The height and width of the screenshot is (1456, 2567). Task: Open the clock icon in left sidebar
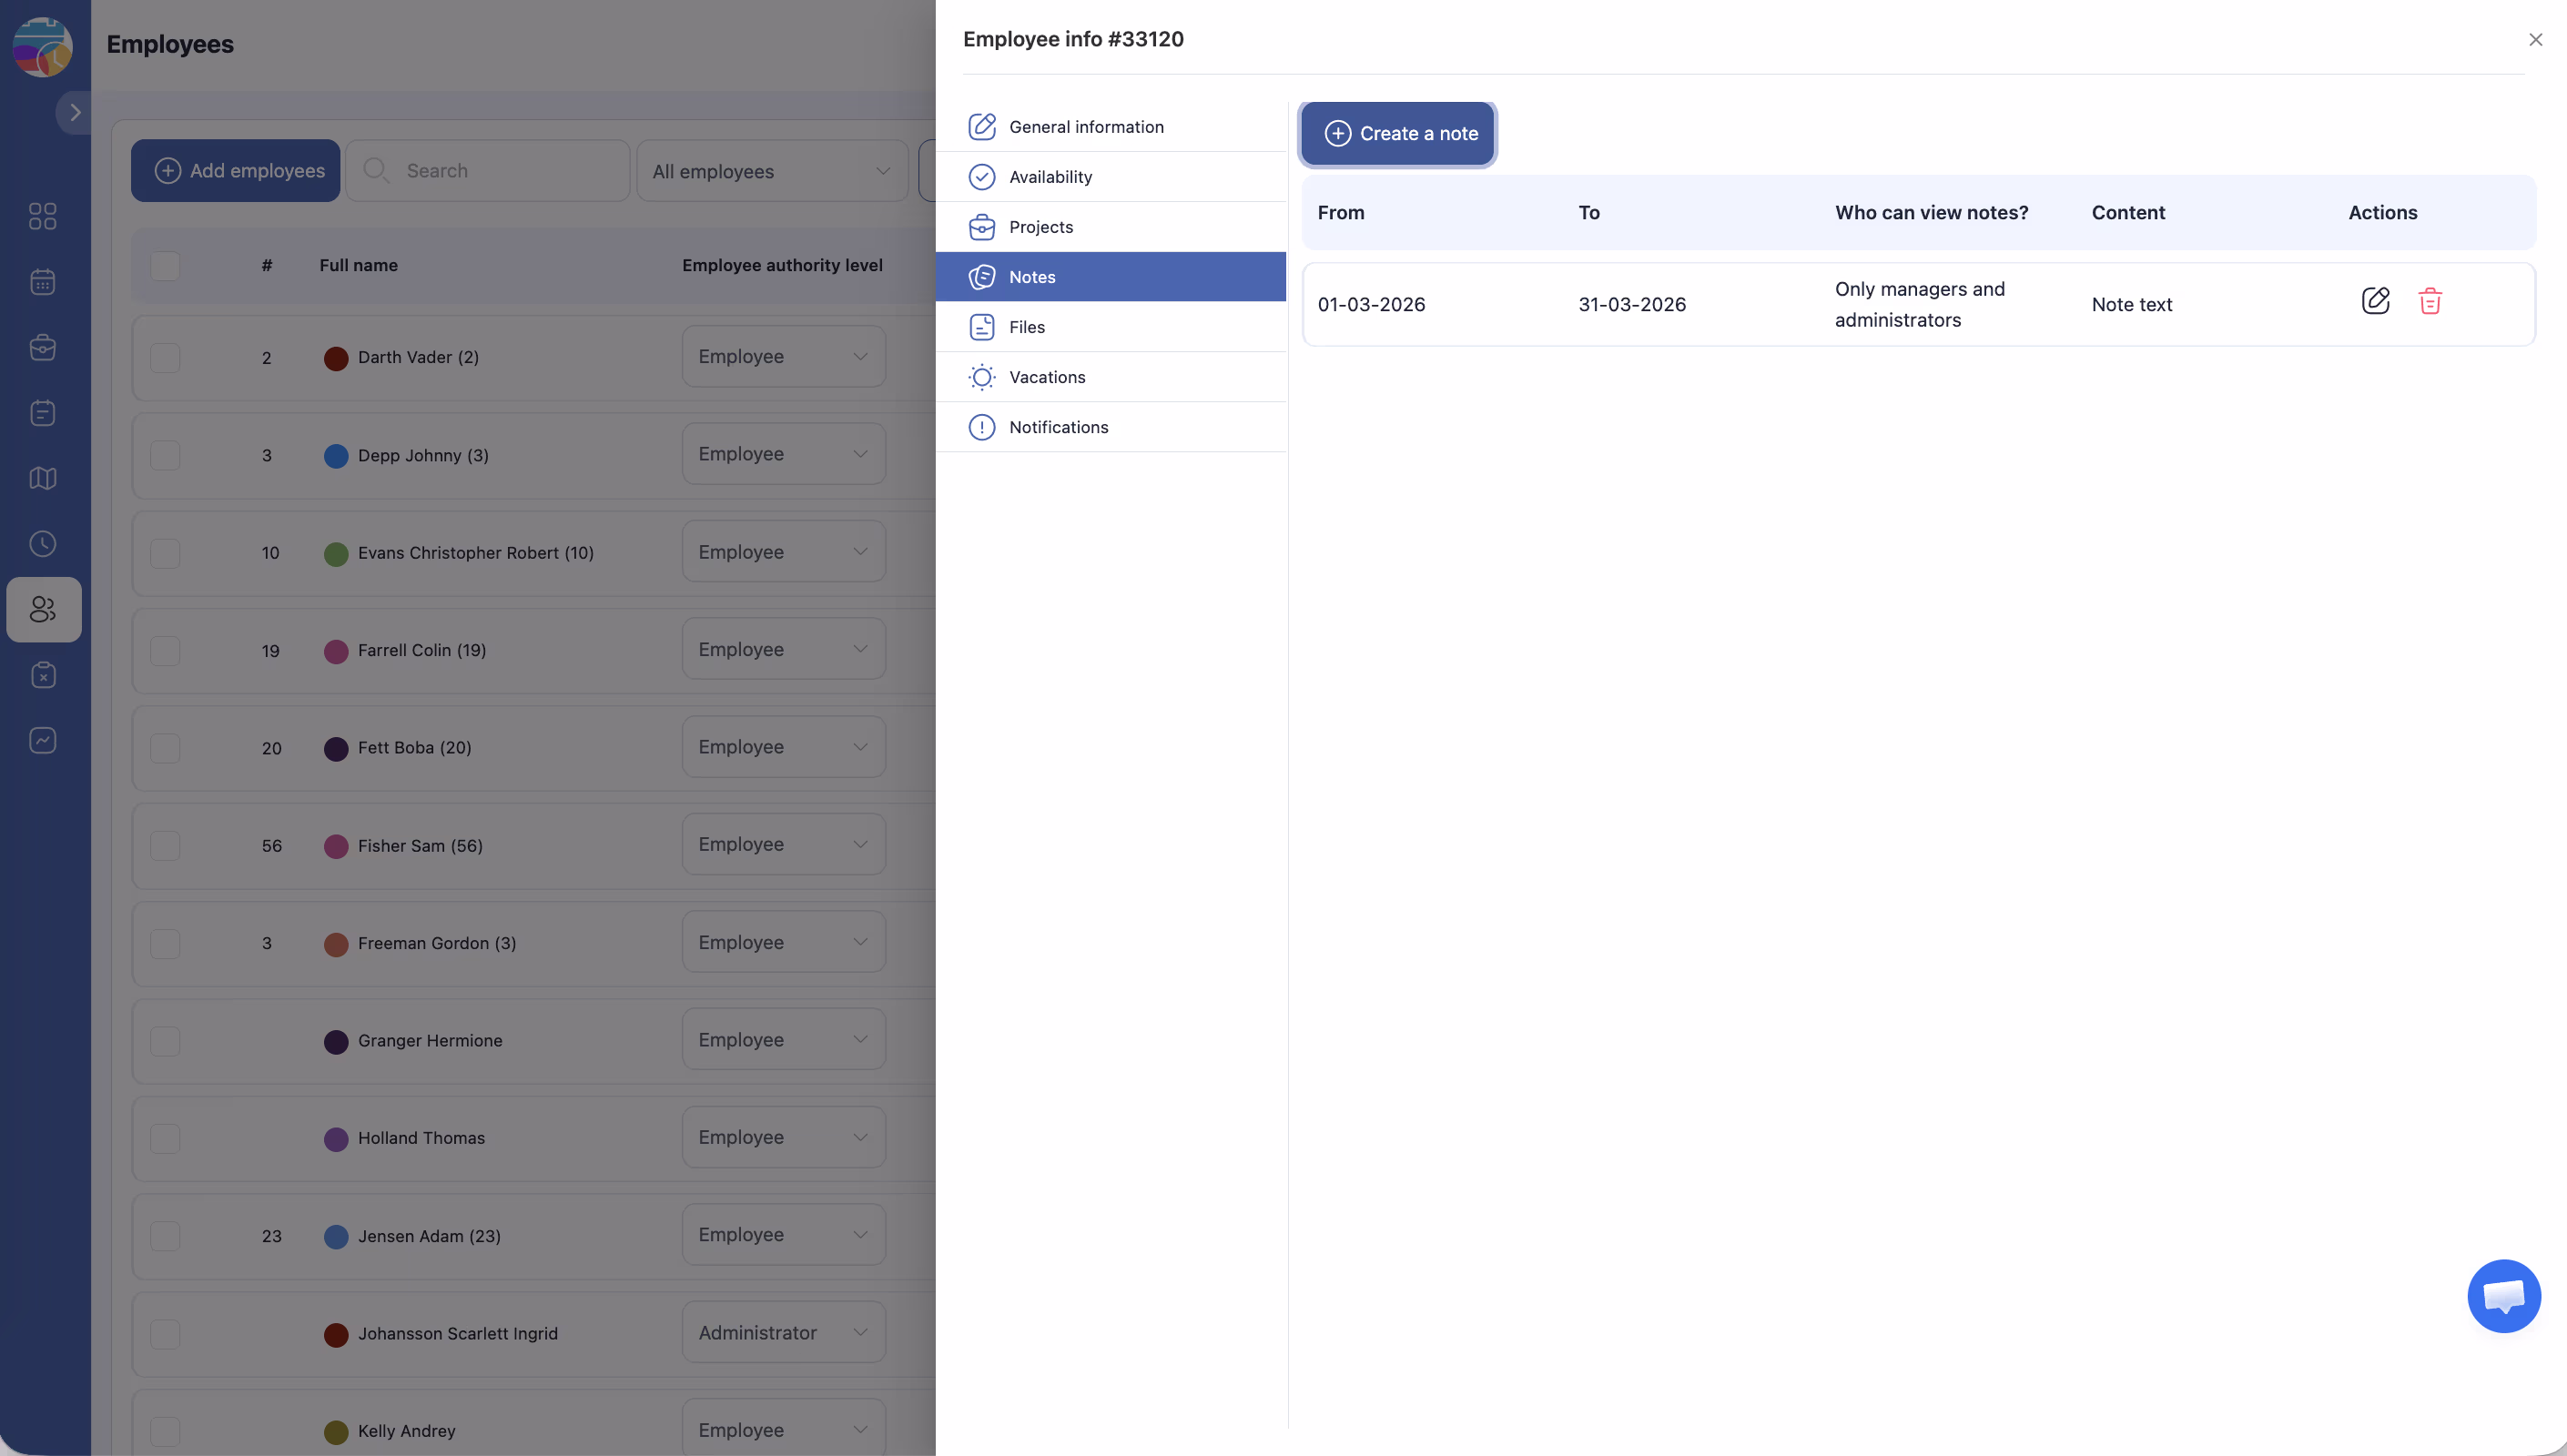click(x=43, y=544)
